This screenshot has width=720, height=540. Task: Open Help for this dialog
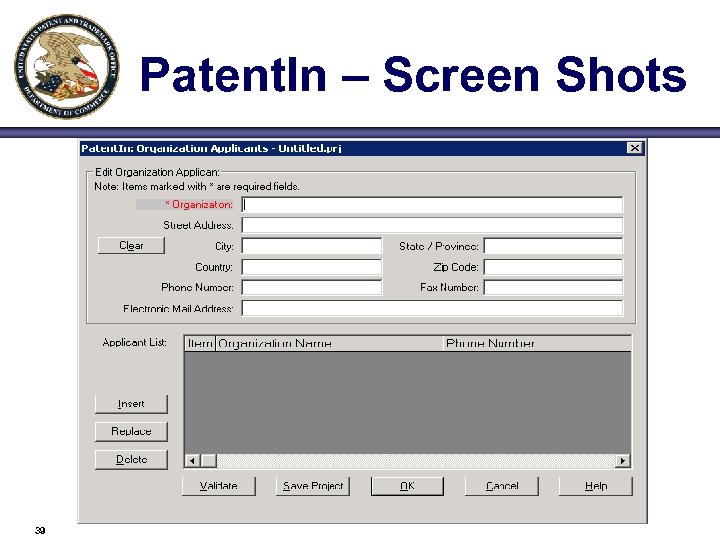596,486
